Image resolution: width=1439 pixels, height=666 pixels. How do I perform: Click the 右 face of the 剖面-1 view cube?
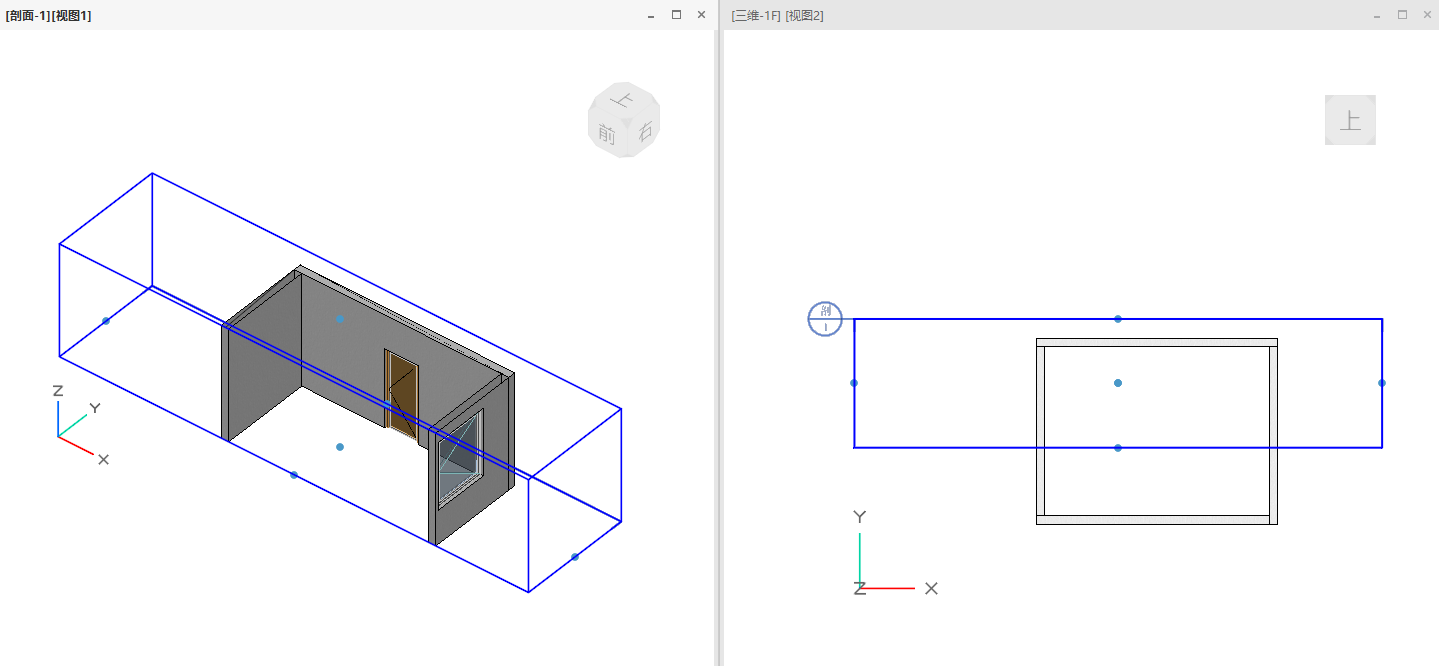(645, 131)
